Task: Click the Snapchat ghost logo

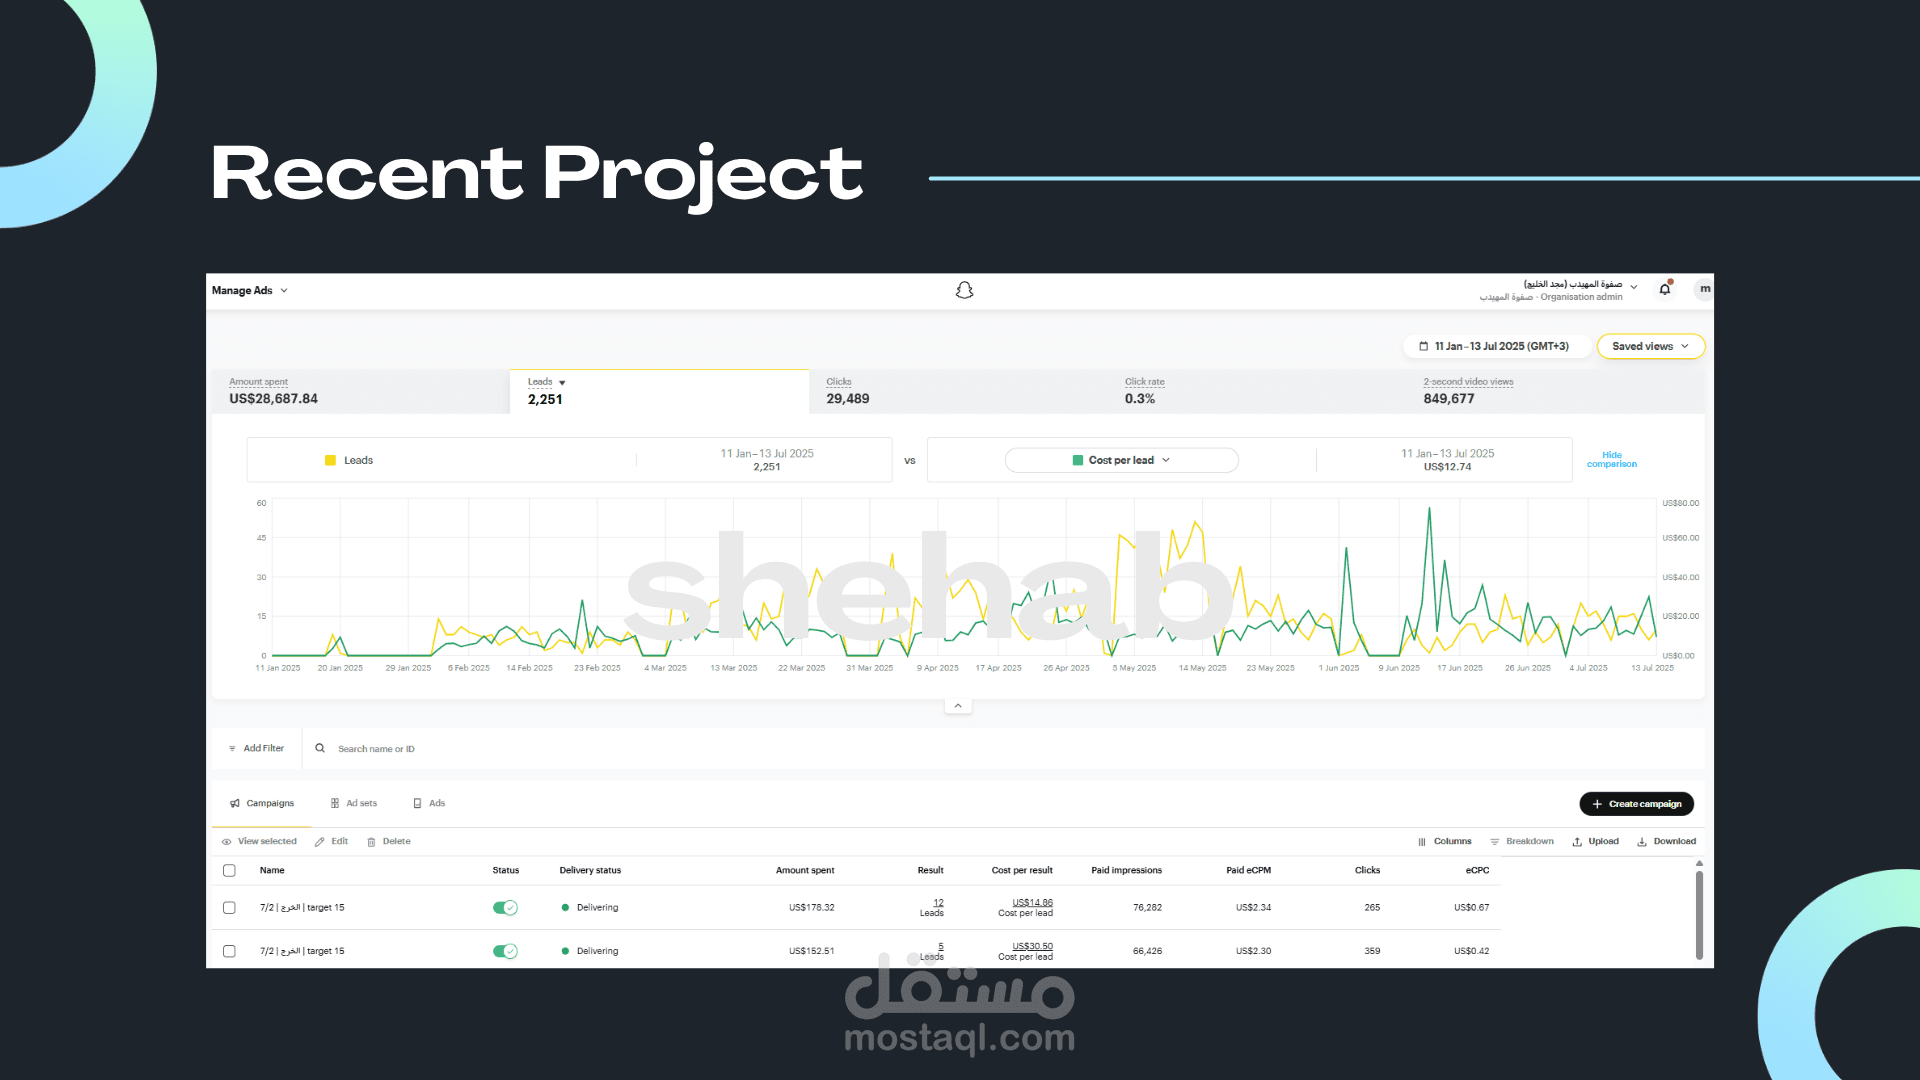Action: click(x=964, y=290)
